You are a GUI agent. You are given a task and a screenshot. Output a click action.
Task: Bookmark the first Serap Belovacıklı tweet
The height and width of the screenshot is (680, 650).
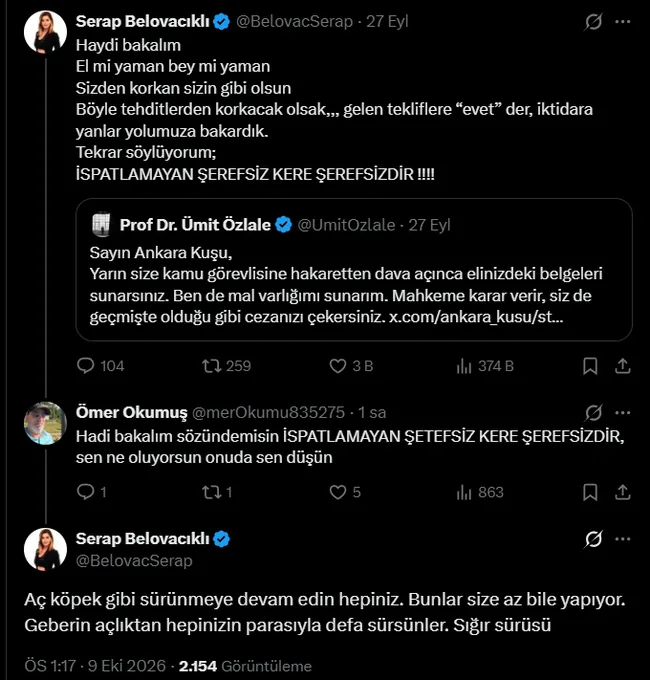click(590, 366)
